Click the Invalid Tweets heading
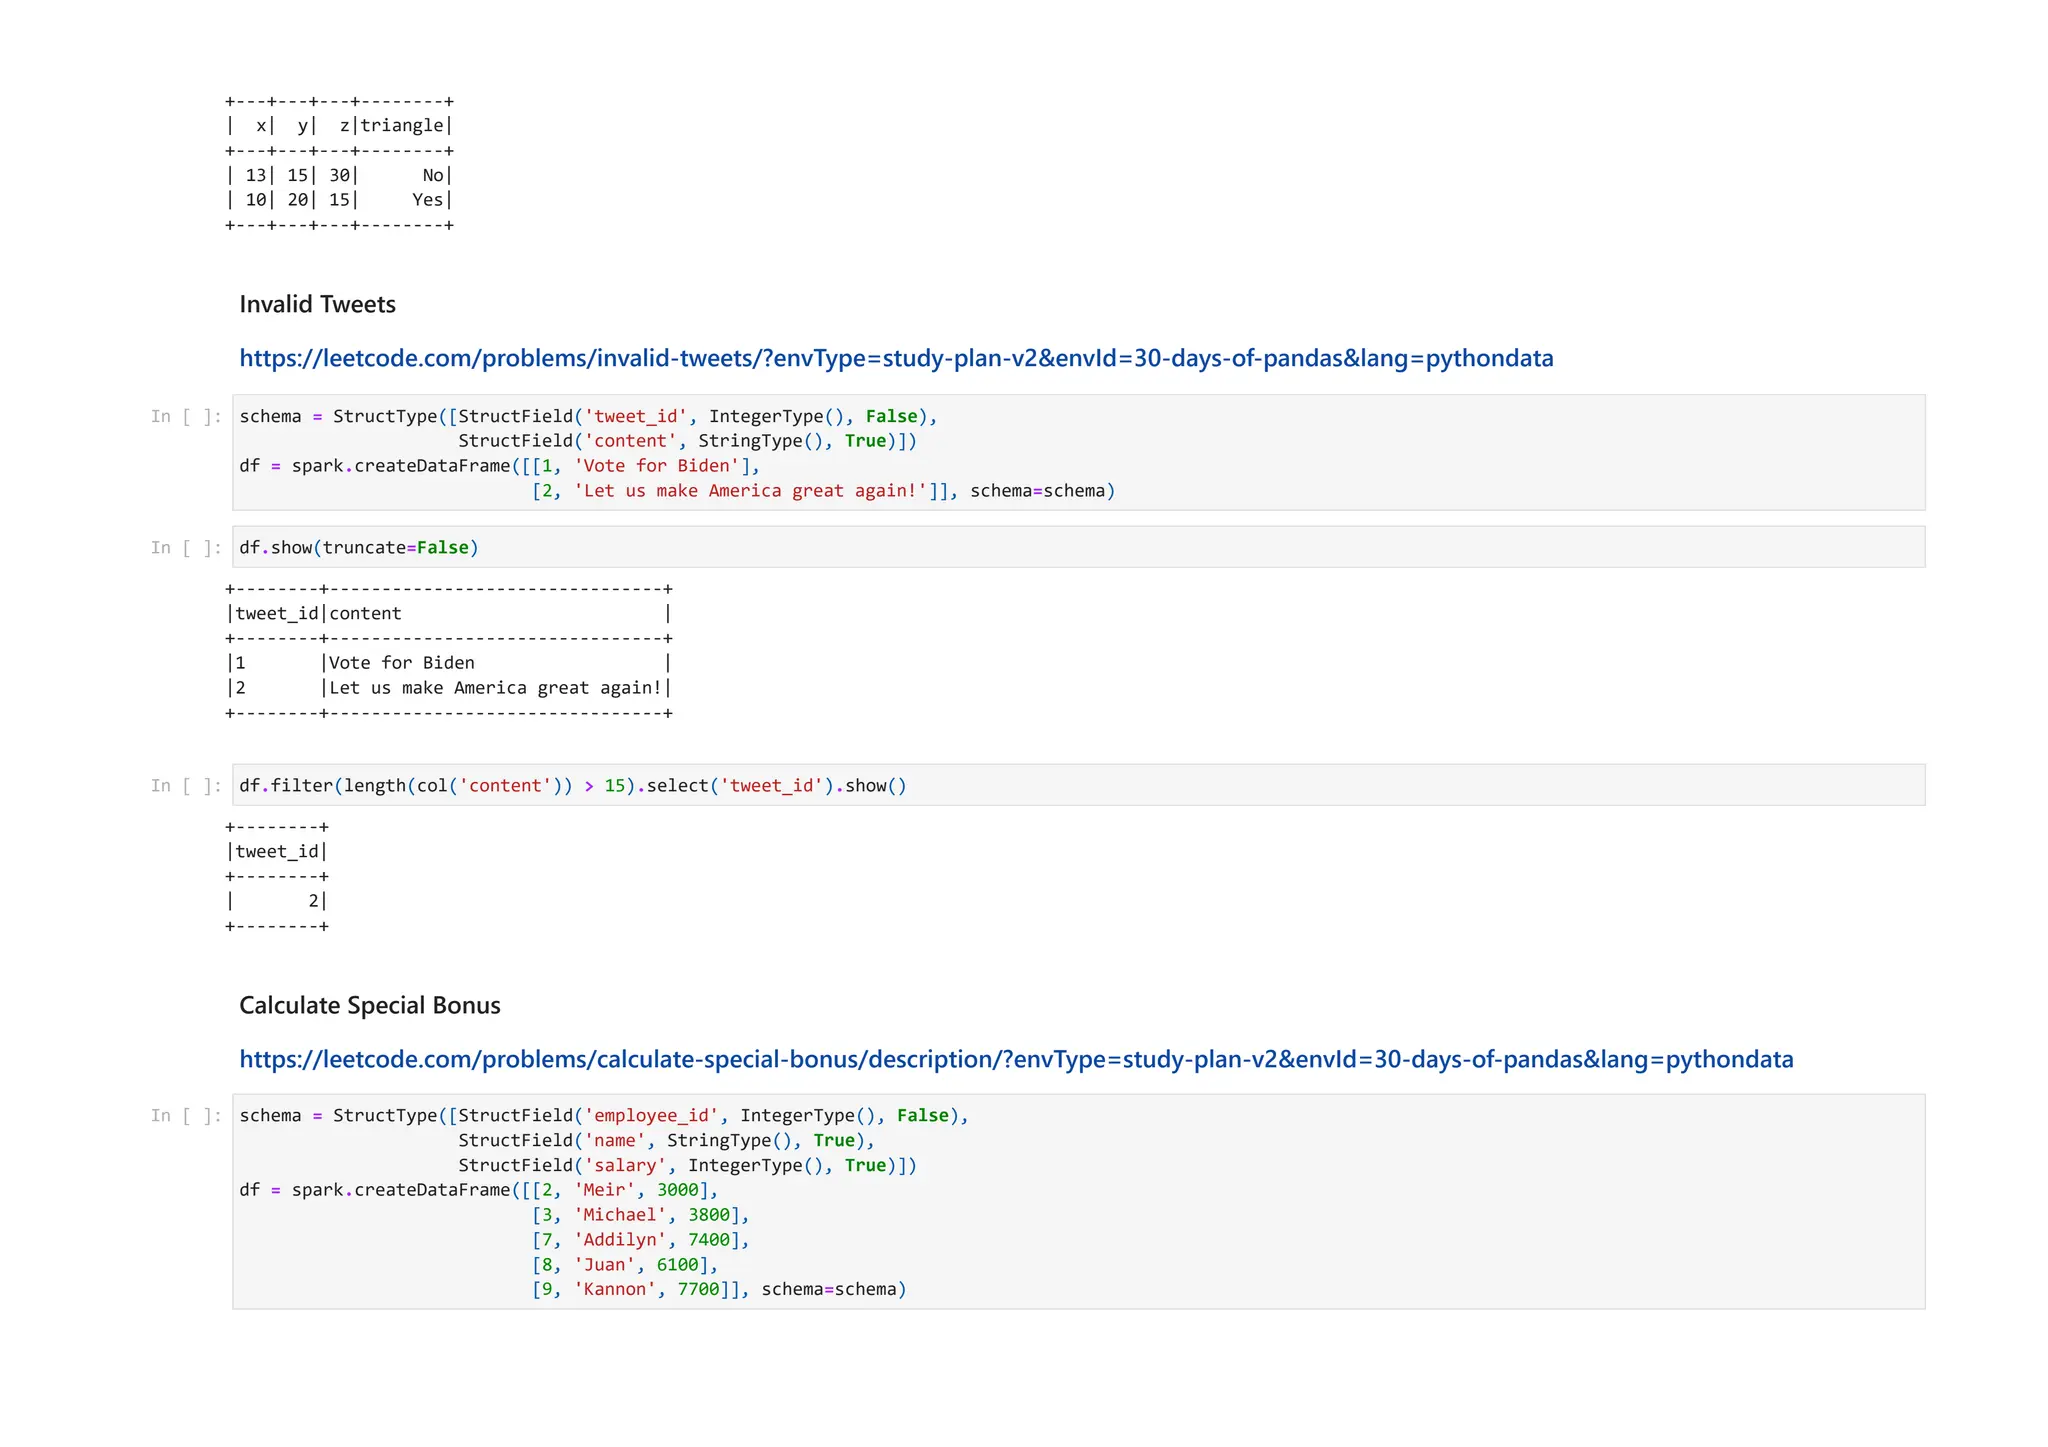 317,304
